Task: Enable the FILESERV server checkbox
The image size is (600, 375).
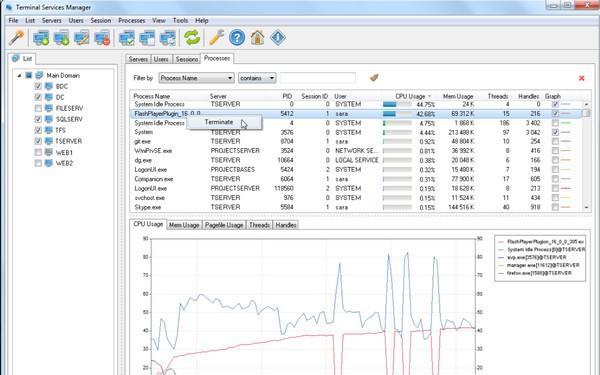Action: point(38,108)
